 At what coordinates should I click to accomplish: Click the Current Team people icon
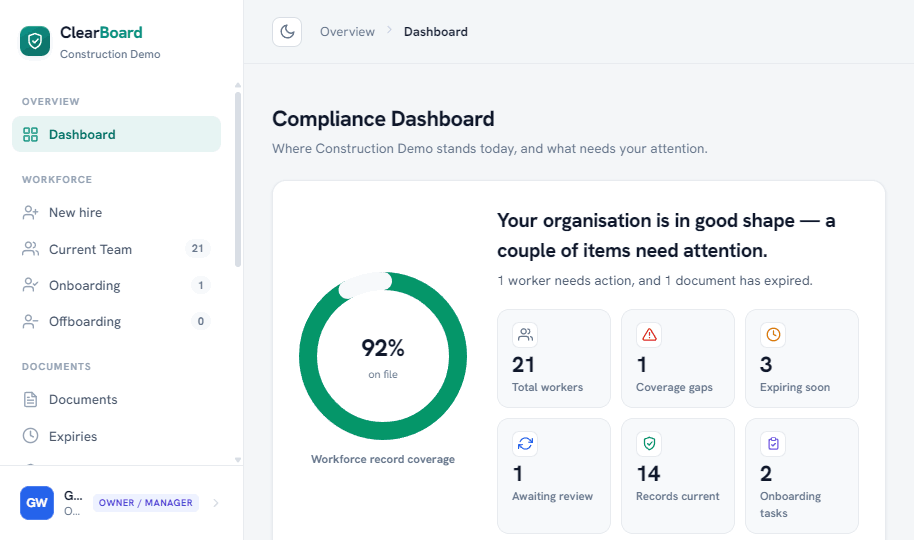(30, 249)
